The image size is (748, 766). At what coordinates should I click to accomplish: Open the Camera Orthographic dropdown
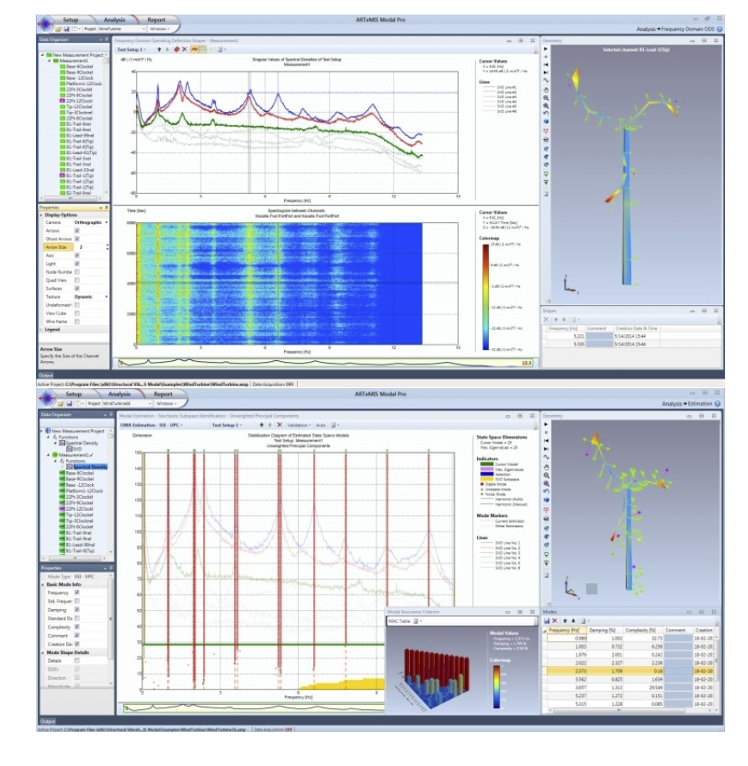click(x=90, y=222)
